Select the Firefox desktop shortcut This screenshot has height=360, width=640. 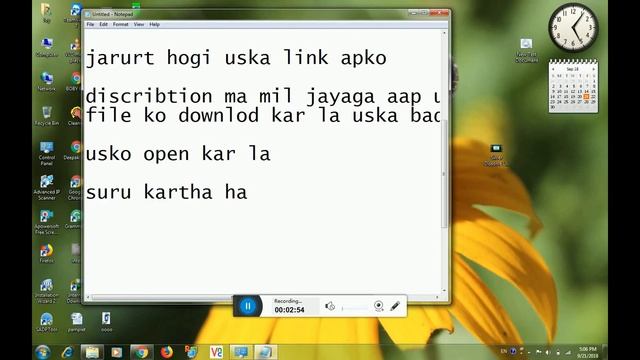(47, 253)
